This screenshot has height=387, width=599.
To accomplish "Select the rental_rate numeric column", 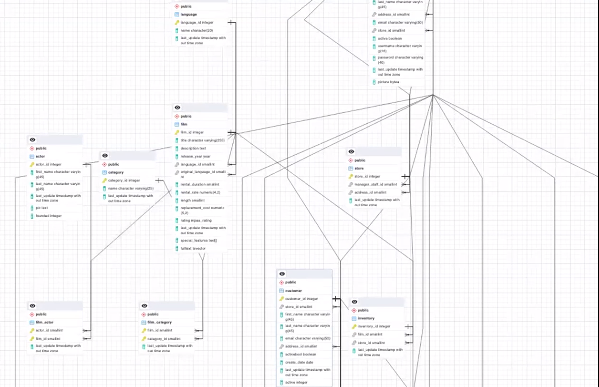I will [x=201, y=193].
